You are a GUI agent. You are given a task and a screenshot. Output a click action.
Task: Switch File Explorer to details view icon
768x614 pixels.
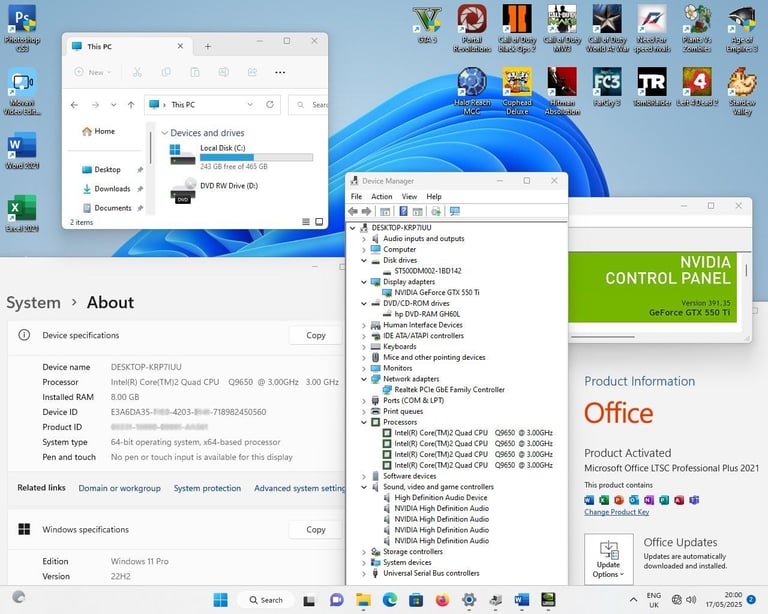[x=306, y=222]
